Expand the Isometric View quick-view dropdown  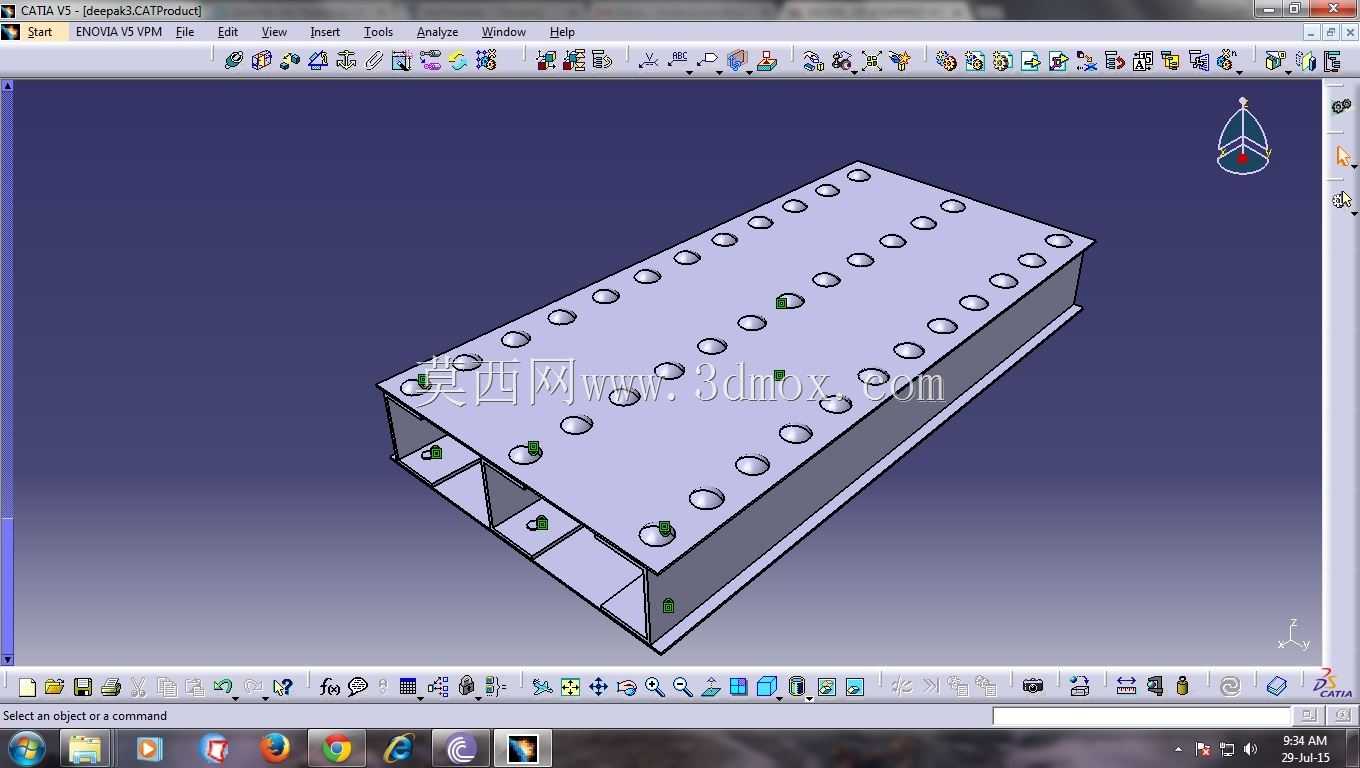pyautogui.click(x=780, y=697)
